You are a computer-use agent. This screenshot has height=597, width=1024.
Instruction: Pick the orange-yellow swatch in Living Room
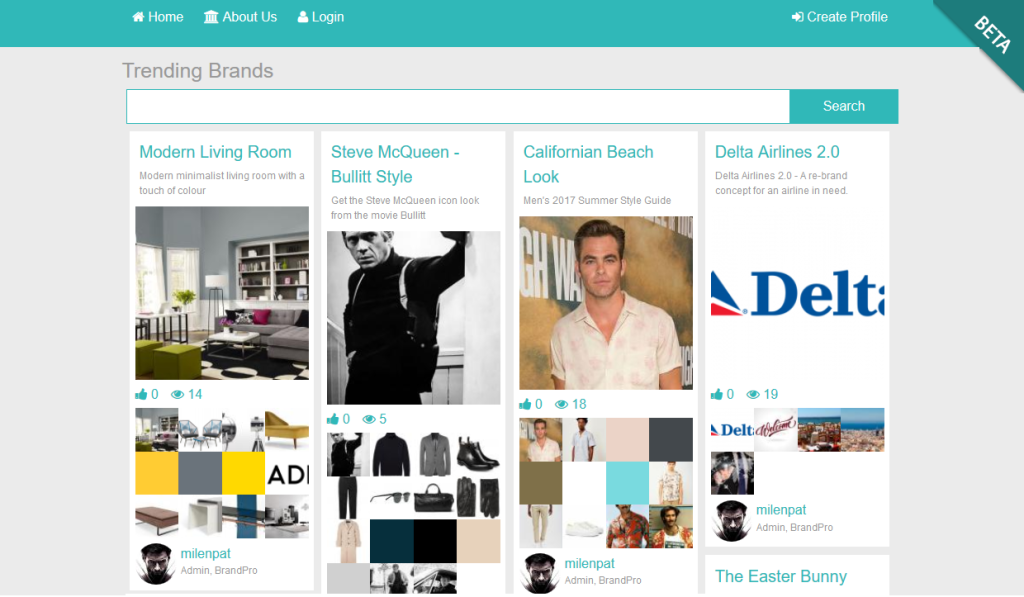[x=157, y=474]
